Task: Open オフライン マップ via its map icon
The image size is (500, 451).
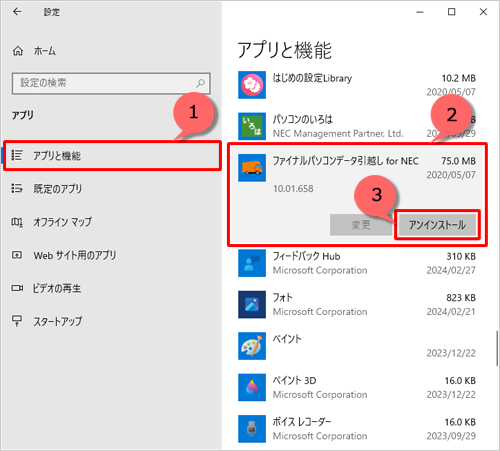Action: (17, 222)
